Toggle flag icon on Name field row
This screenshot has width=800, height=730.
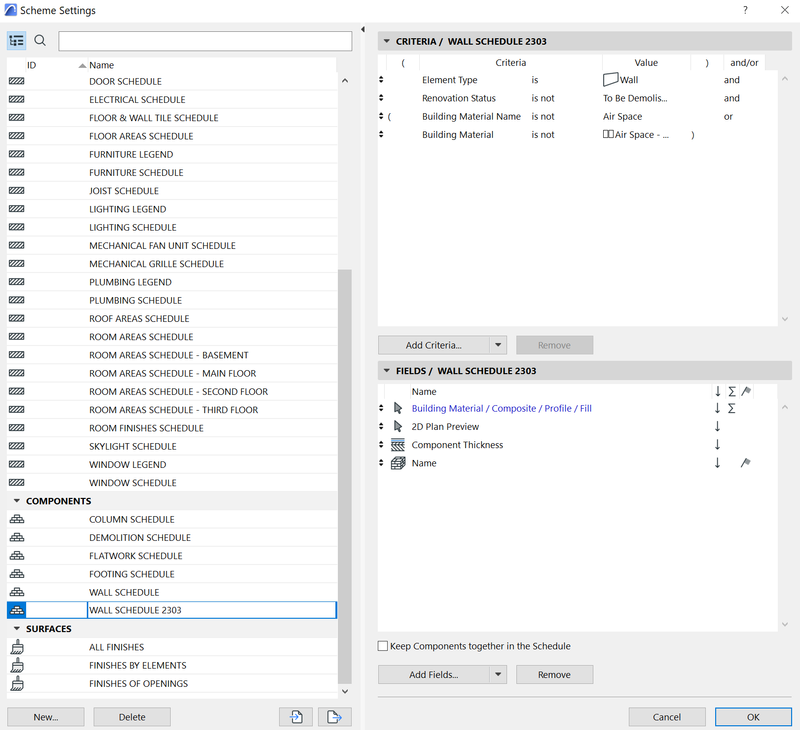click(x=745, y=463)
